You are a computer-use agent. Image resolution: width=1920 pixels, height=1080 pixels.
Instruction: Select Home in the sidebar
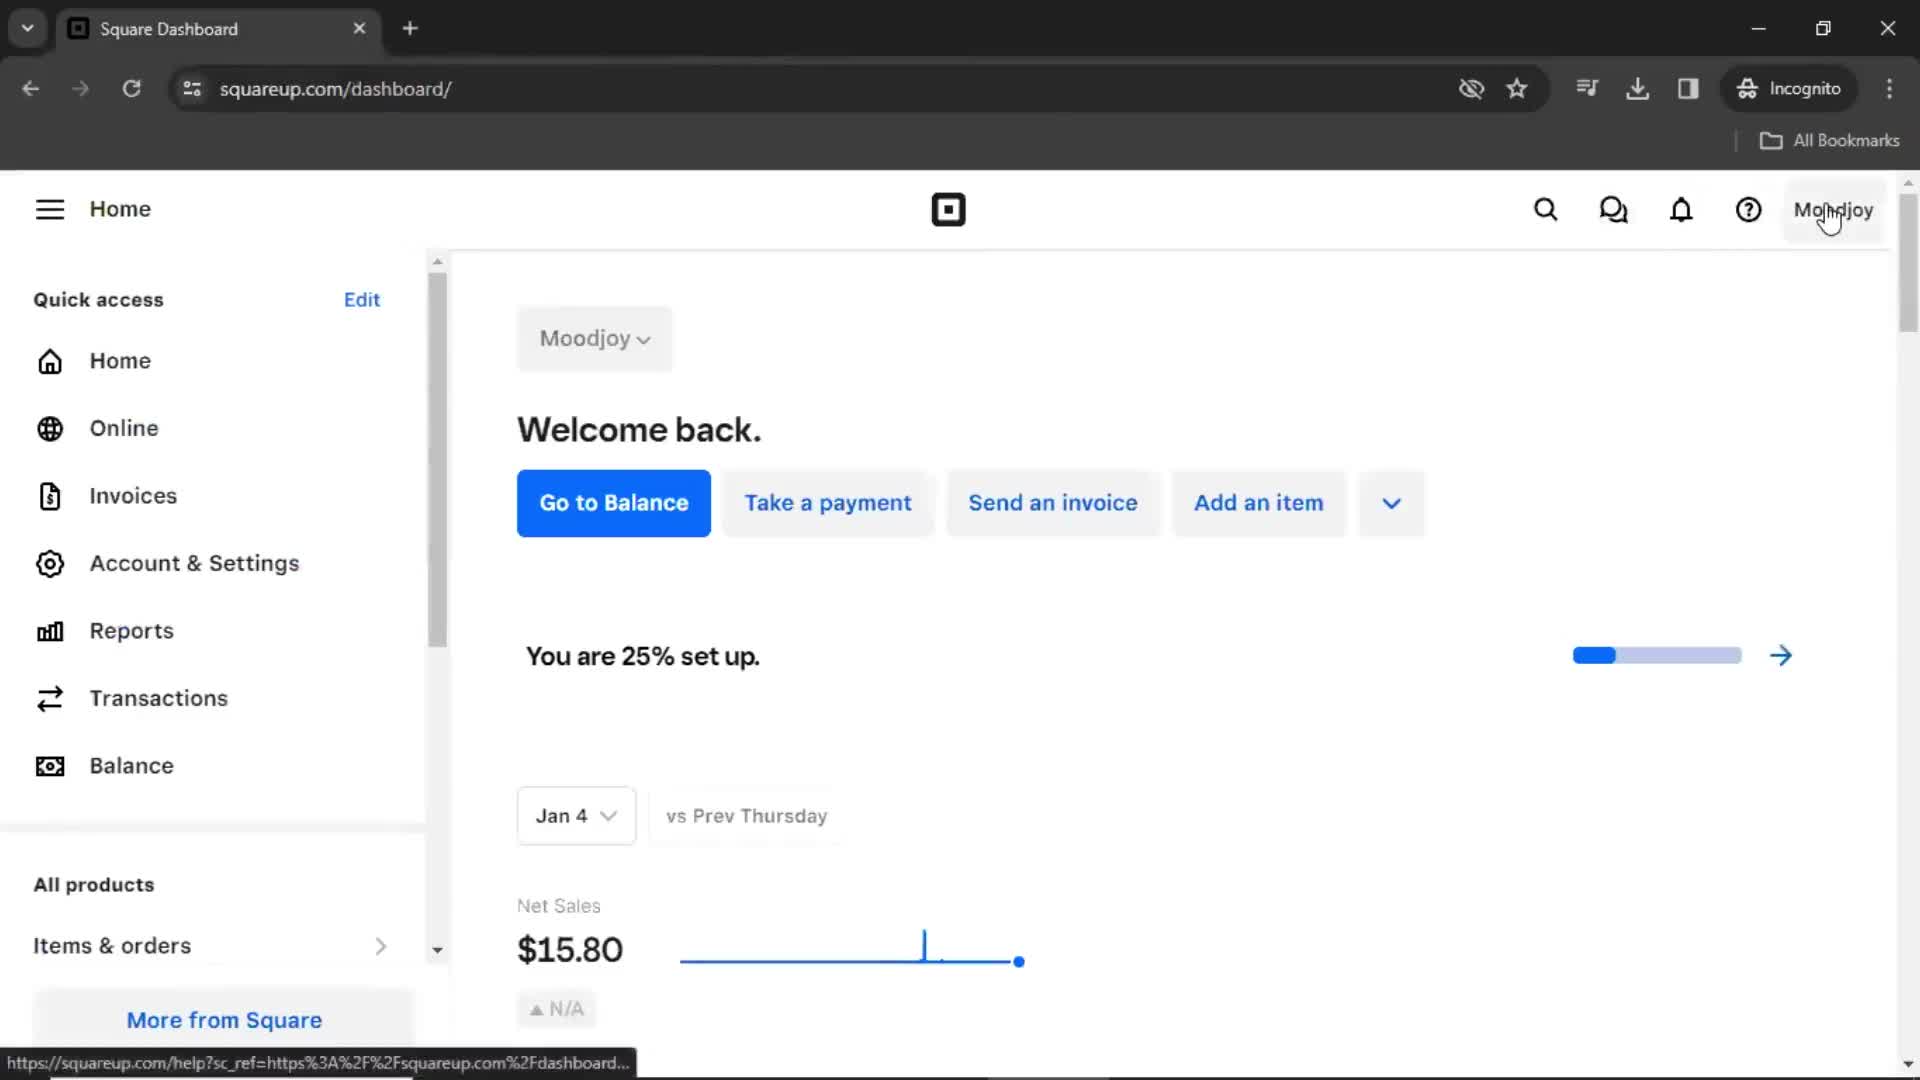pyautogui.click(x=120, y=361)
